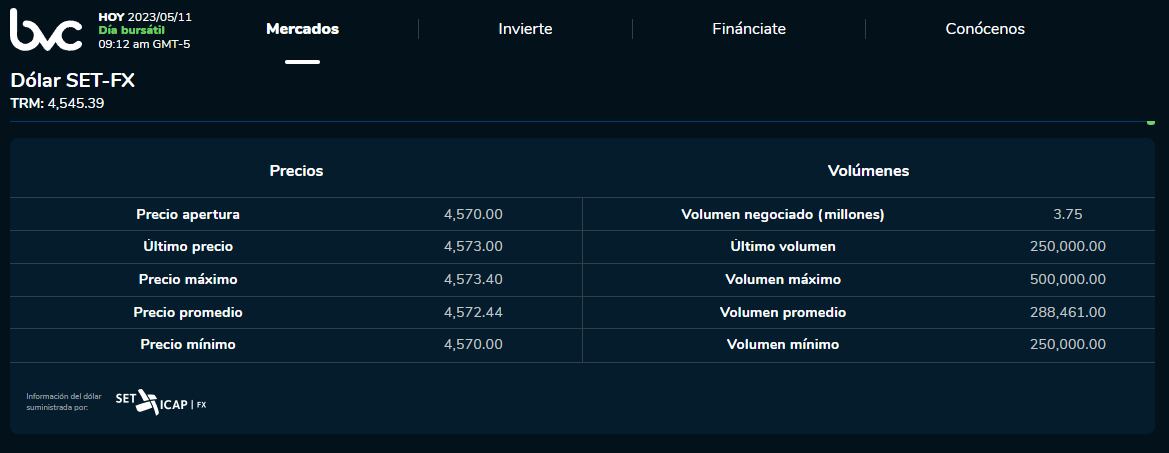This screenshot has height=453, width=1169.
Task: Open the Invierte menu
Action: pos(525,29)
